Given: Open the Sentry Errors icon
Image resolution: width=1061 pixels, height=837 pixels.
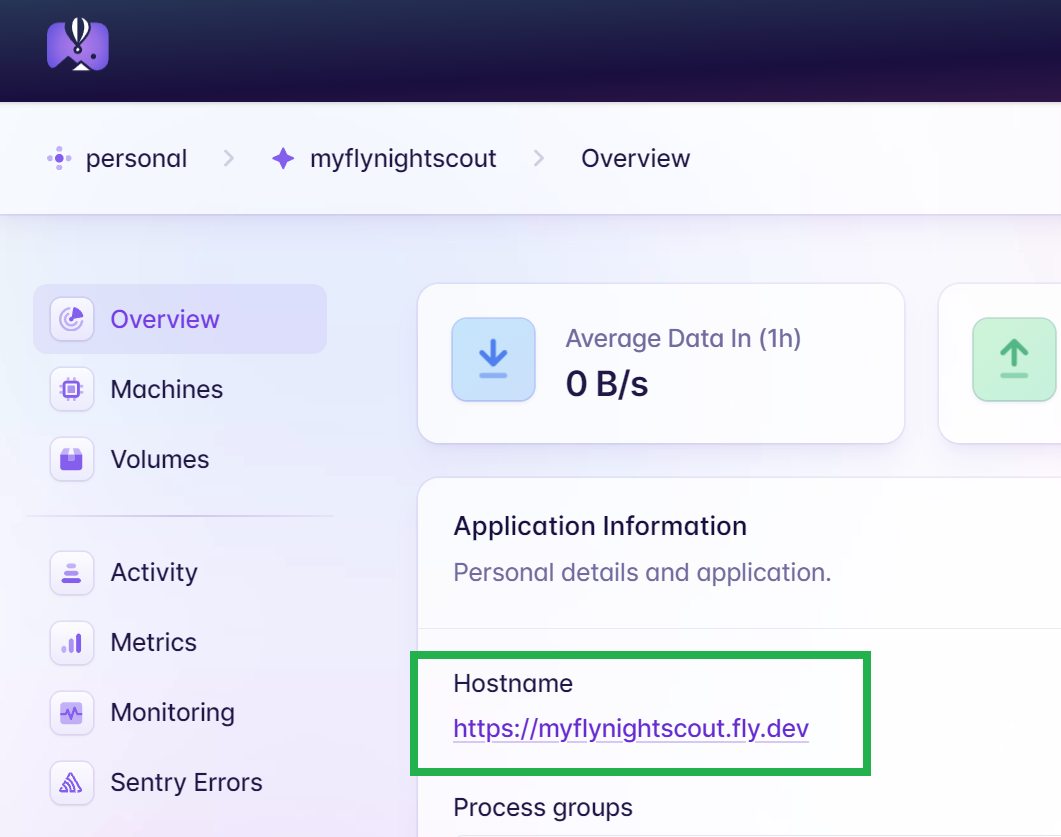Looking at the screenshot, I should (x=72, y=783).
